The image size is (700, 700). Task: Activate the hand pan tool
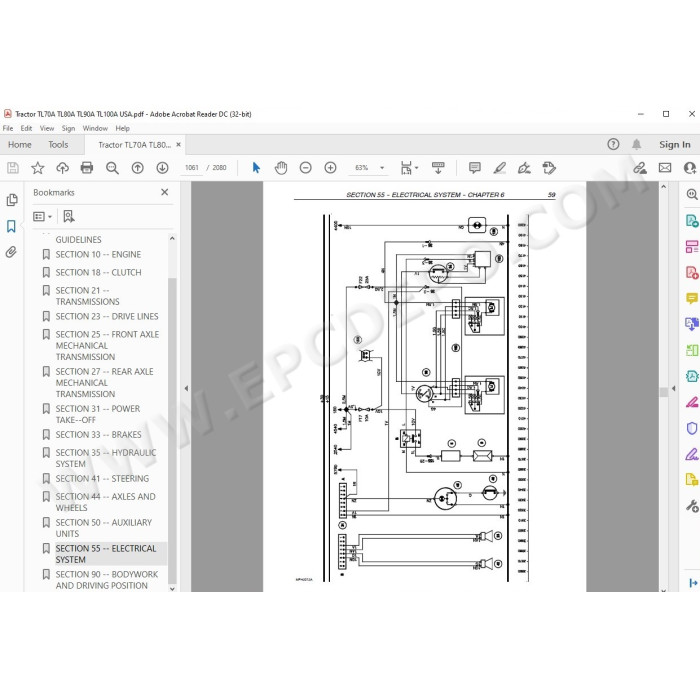coord(281,168)
